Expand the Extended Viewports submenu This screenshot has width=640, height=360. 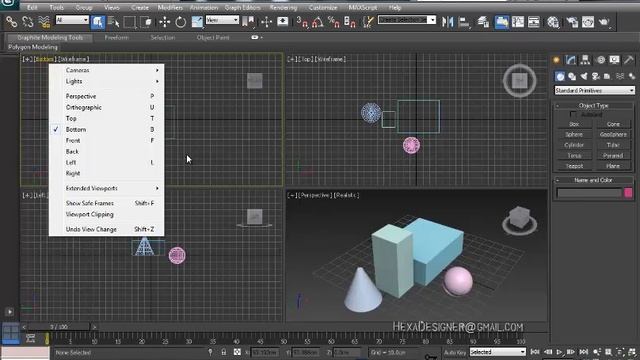click(107, 188)
